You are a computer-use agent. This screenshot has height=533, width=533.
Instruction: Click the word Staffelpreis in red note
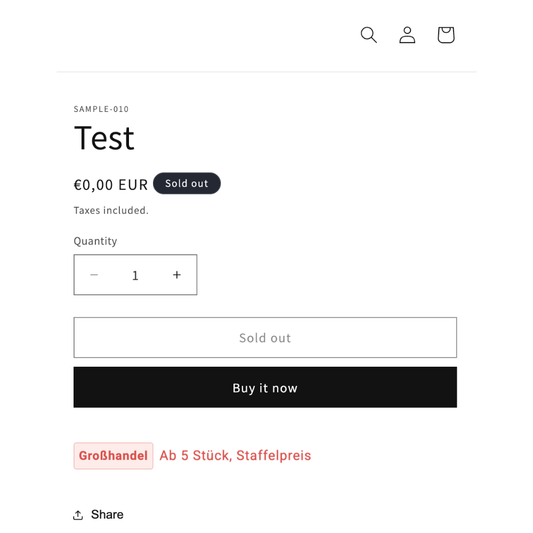coord(274,455)
